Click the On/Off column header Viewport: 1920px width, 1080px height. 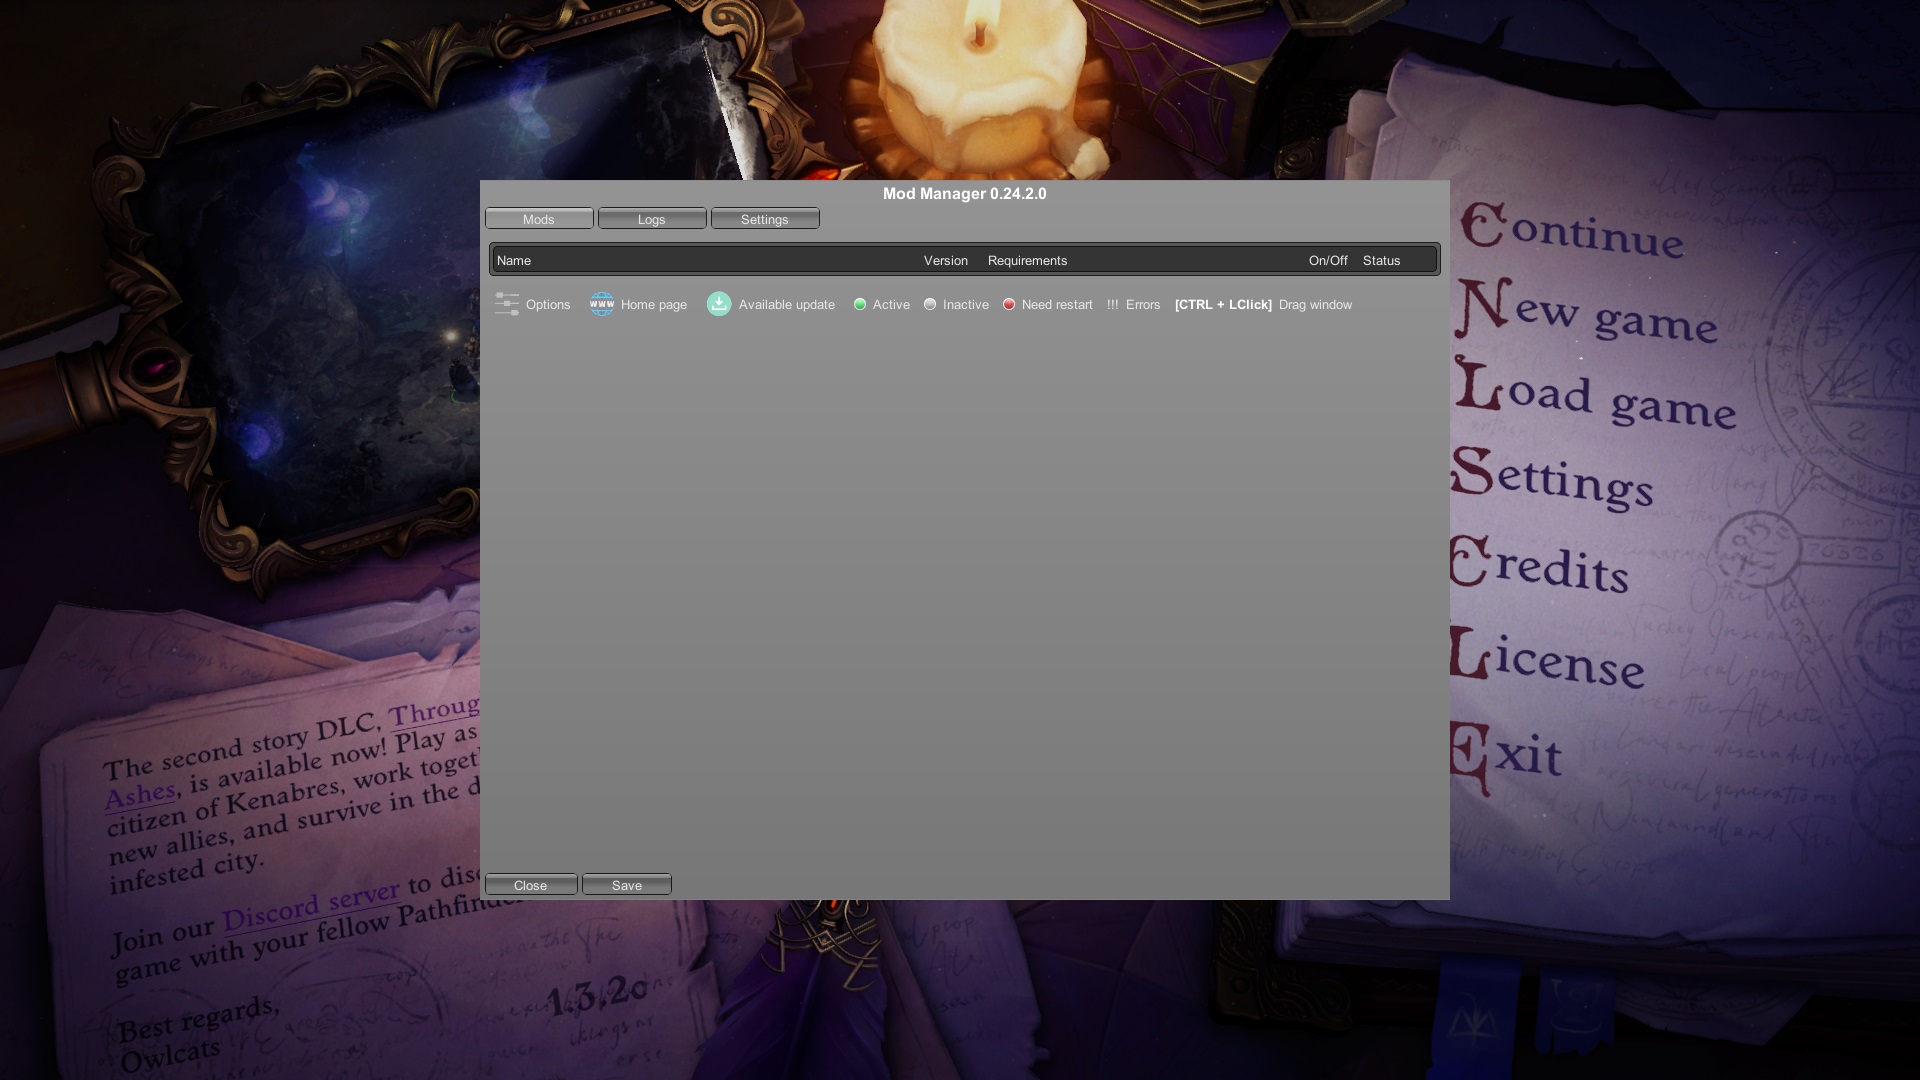point(1328,260)
